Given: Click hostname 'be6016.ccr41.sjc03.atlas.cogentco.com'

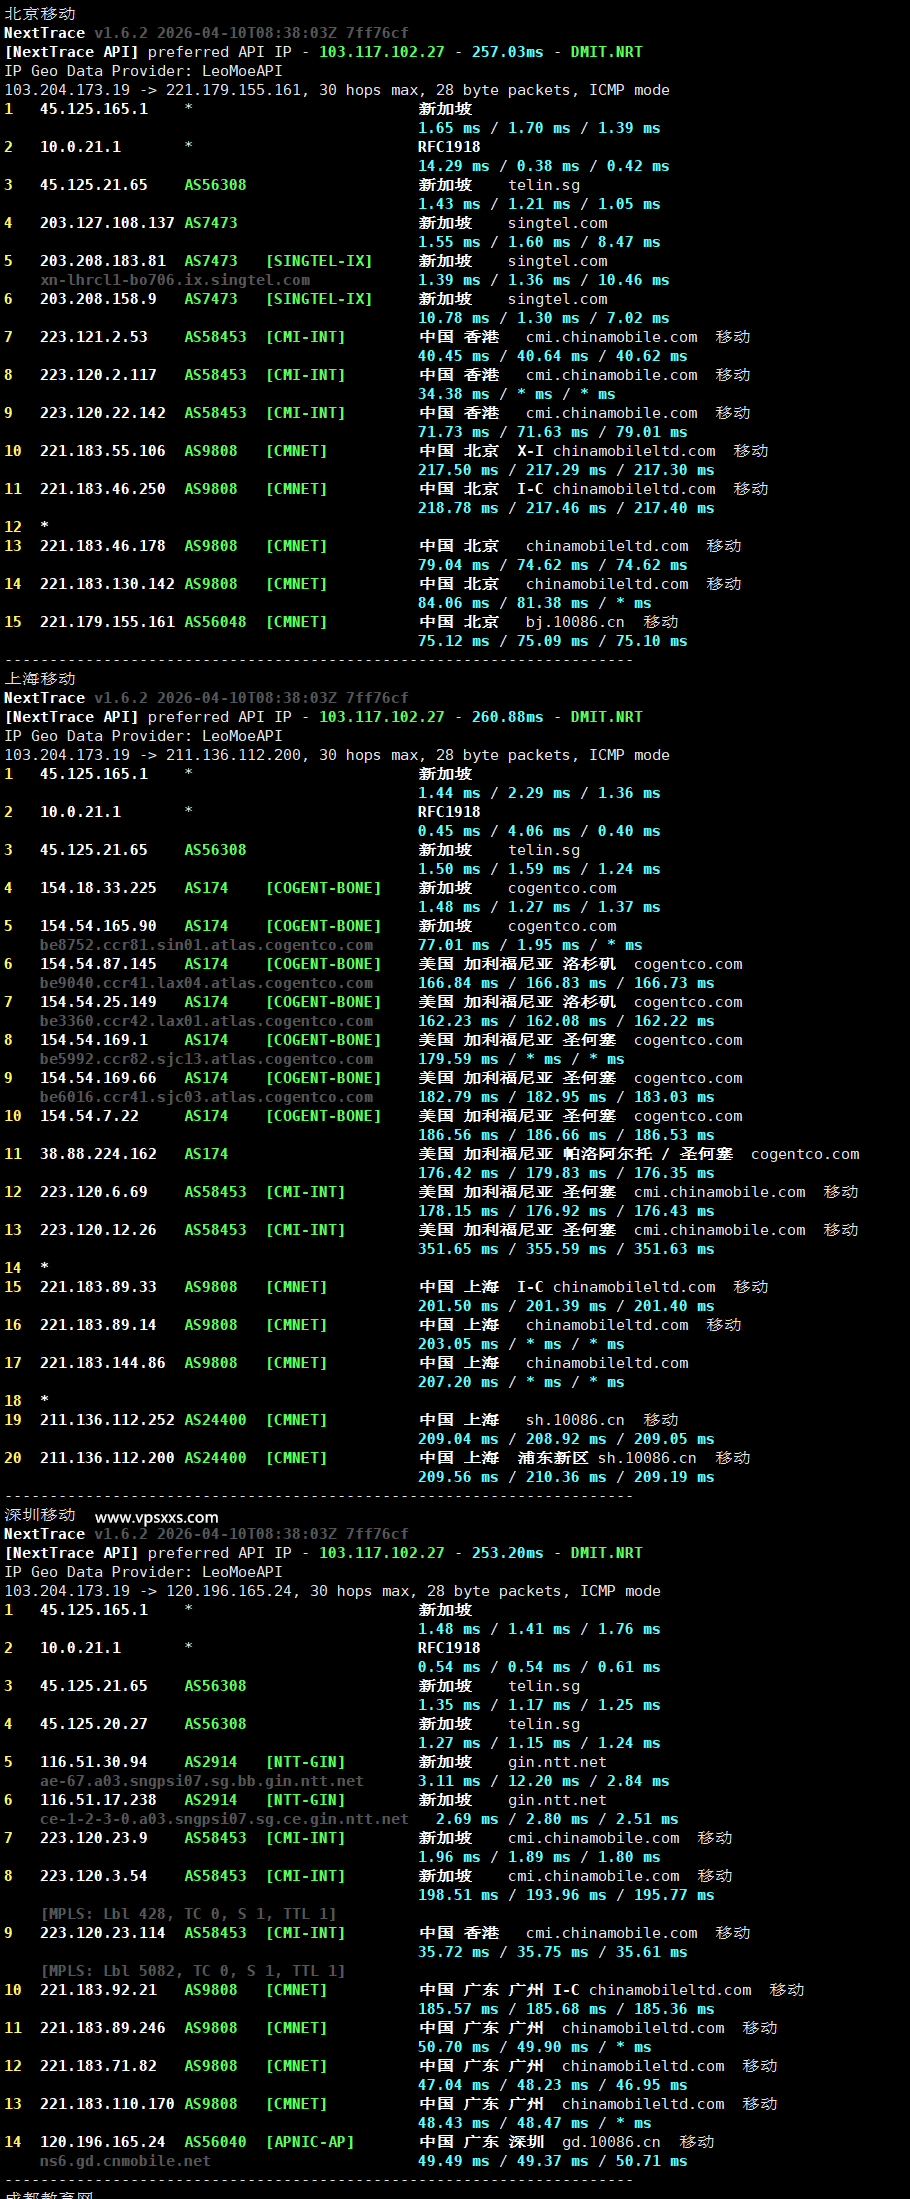Looking at the screenshot, I should 206,1097.
